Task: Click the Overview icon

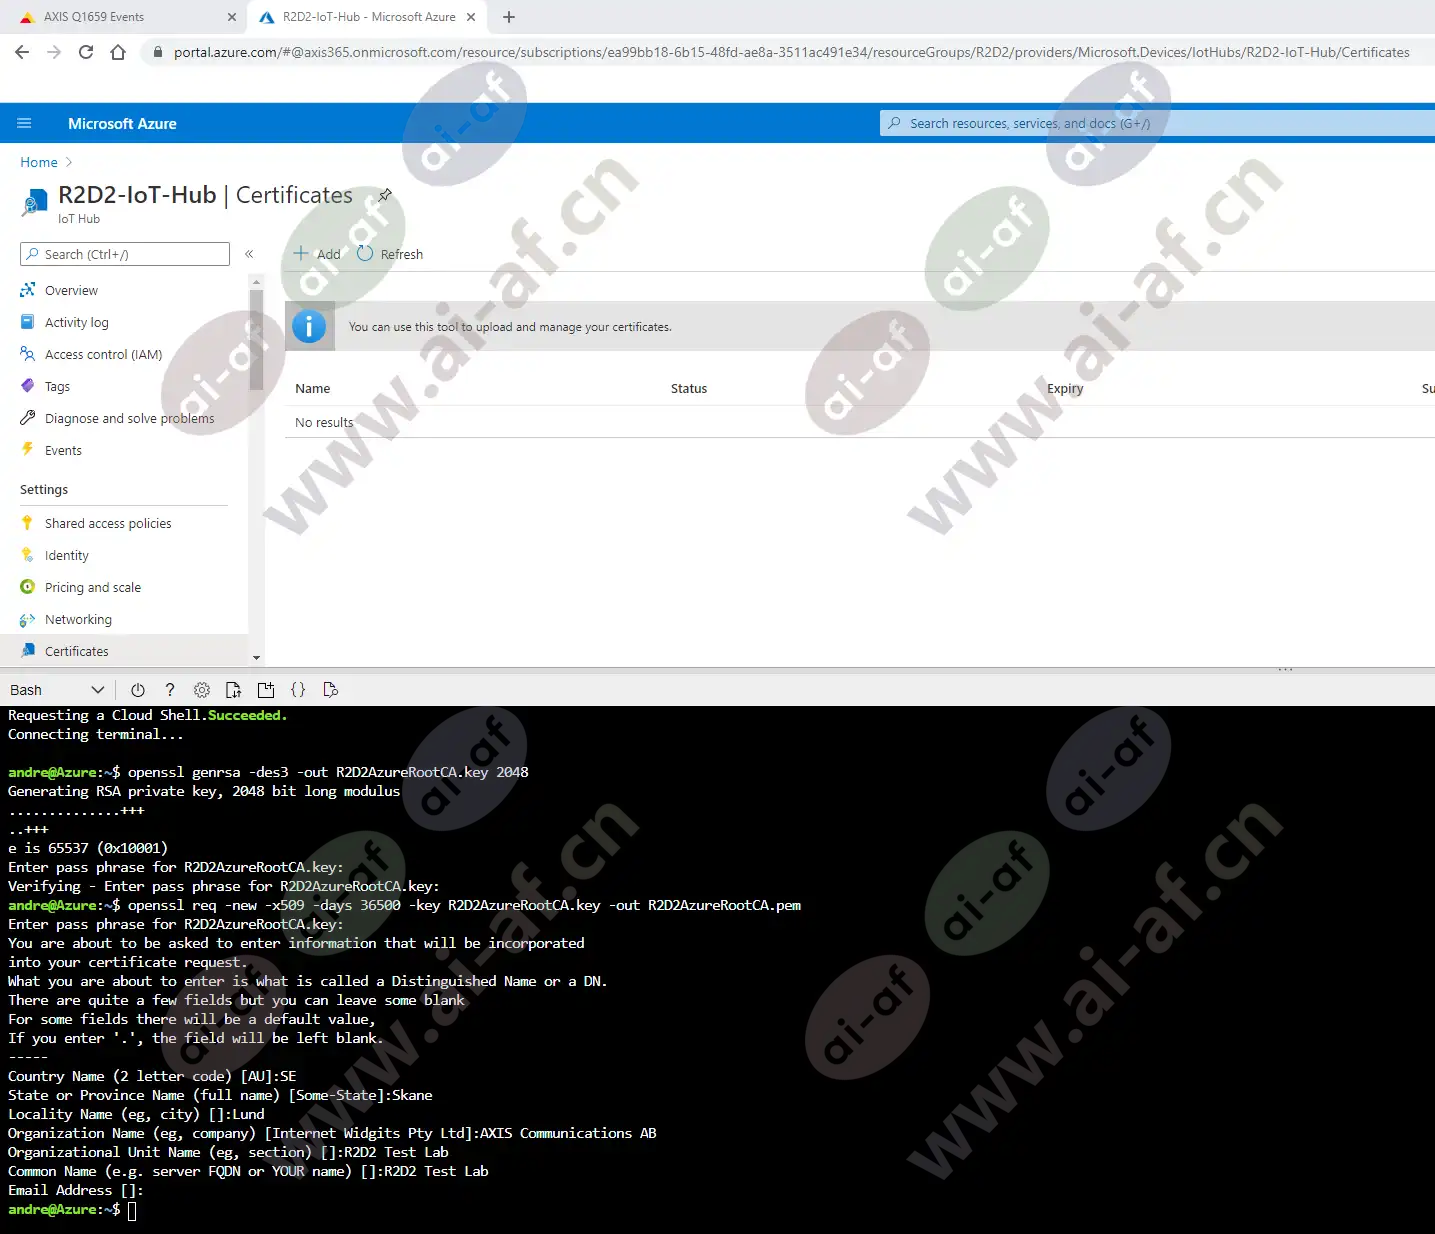Action: pos(28,290)
